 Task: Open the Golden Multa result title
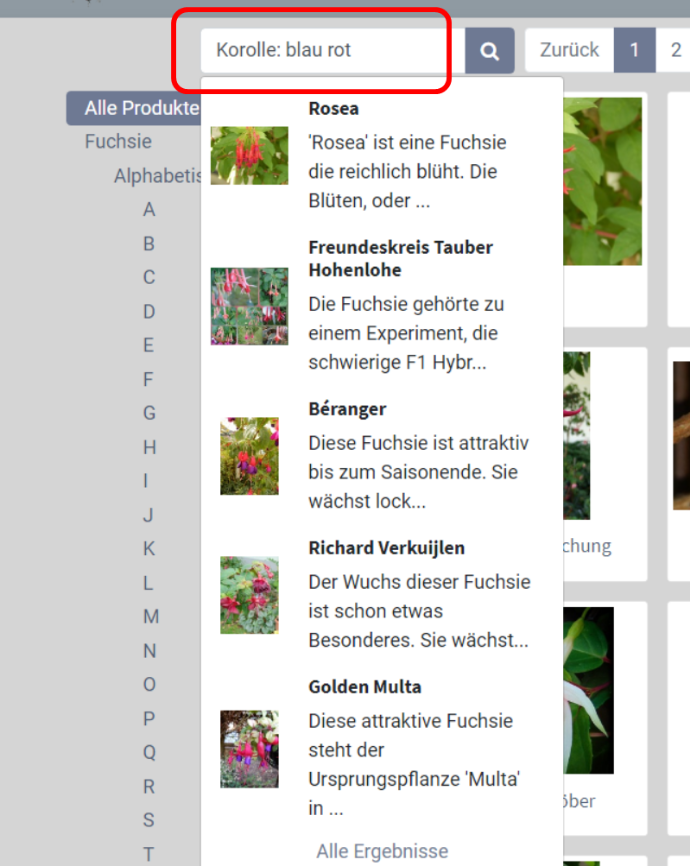(365, 687)
